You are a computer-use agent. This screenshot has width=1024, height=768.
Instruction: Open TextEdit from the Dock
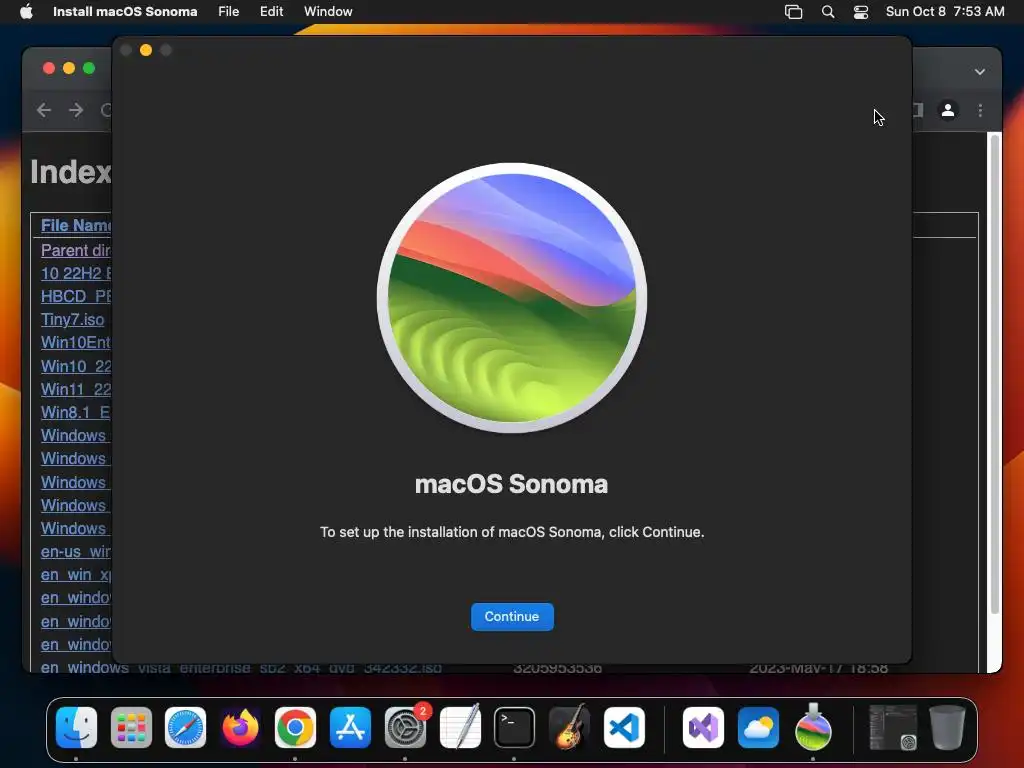pyautogui.click(x=460, y=727)
